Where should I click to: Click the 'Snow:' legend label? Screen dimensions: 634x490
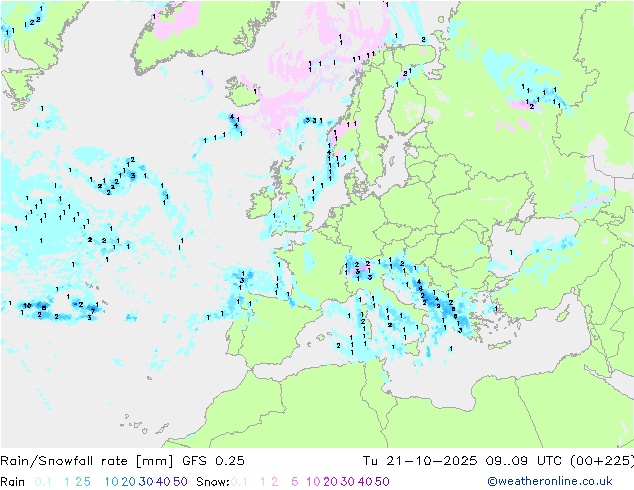click(213, 482)
